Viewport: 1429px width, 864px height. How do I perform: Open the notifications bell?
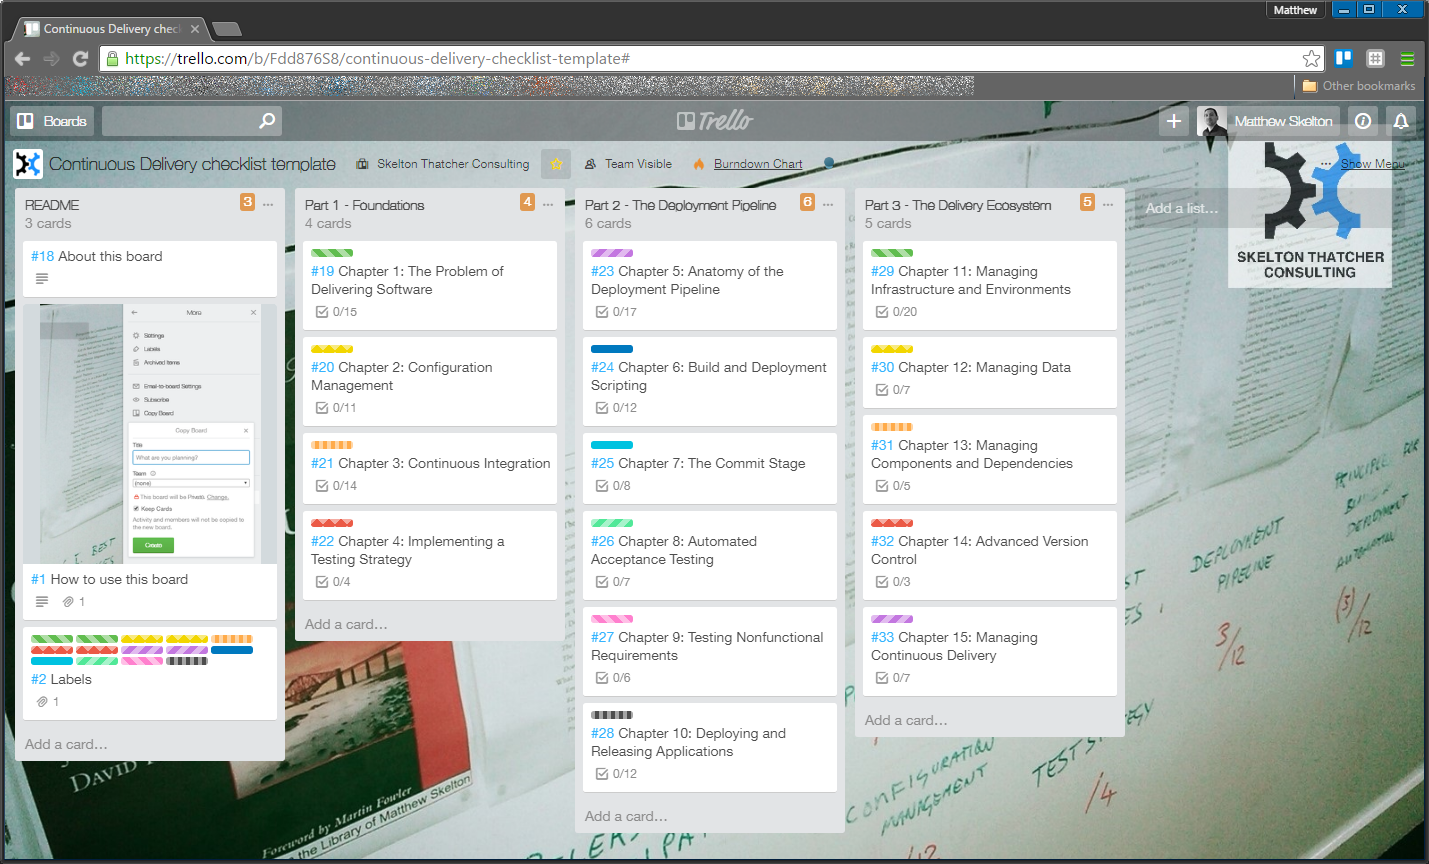click(x=1401, y=121)
